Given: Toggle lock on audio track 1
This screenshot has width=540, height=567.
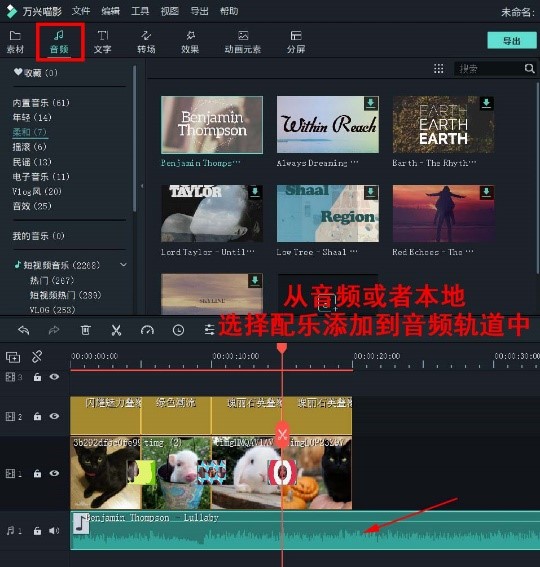Looking at the screenshot, I should click(37, 531).
